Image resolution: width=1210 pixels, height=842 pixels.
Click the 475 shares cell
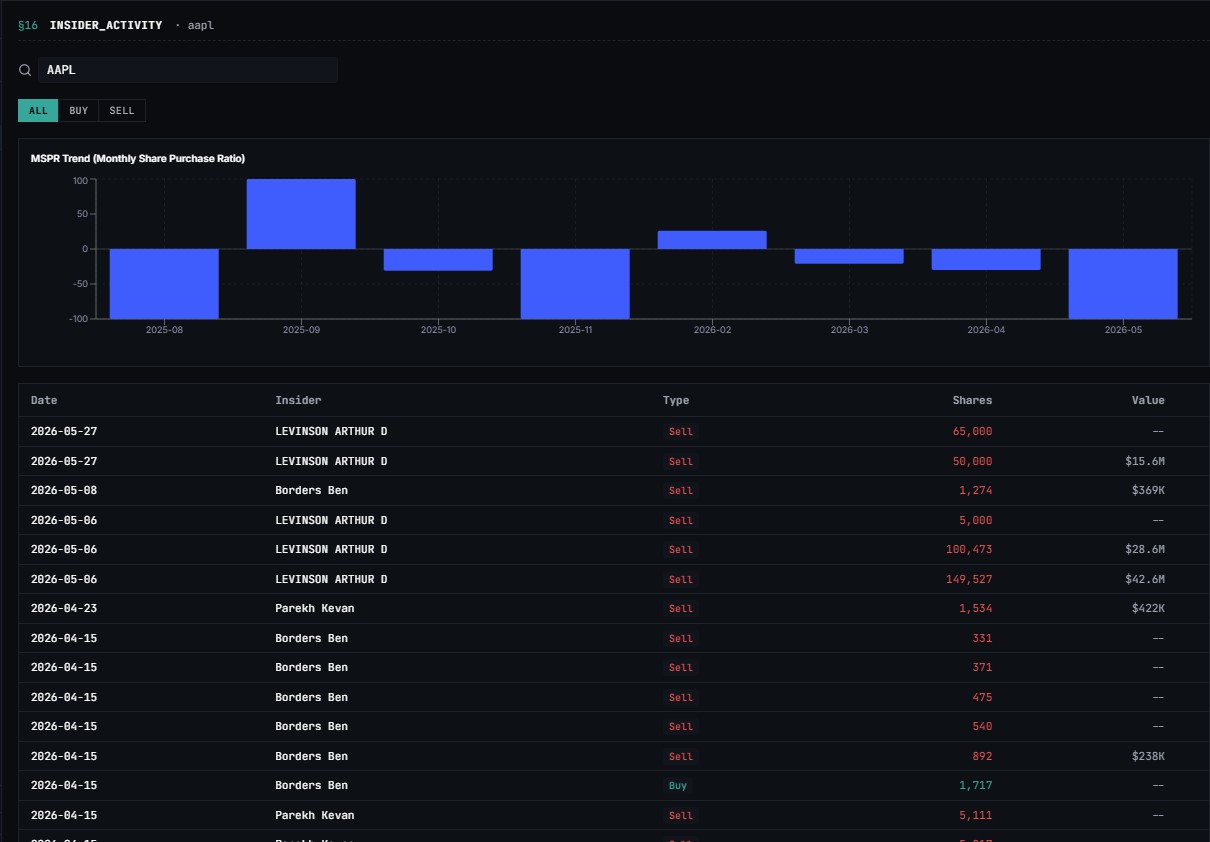(x=982, y=697)
